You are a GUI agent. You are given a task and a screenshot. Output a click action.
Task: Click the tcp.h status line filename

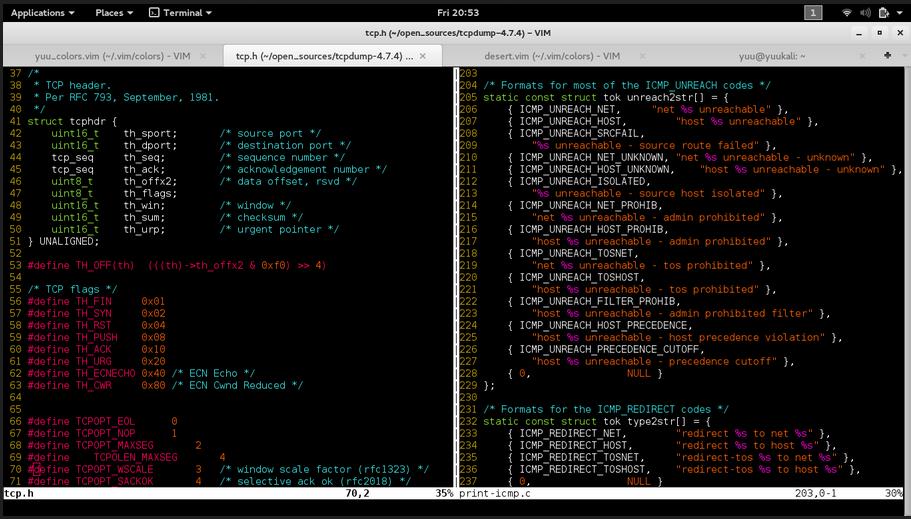pos(19,493)
